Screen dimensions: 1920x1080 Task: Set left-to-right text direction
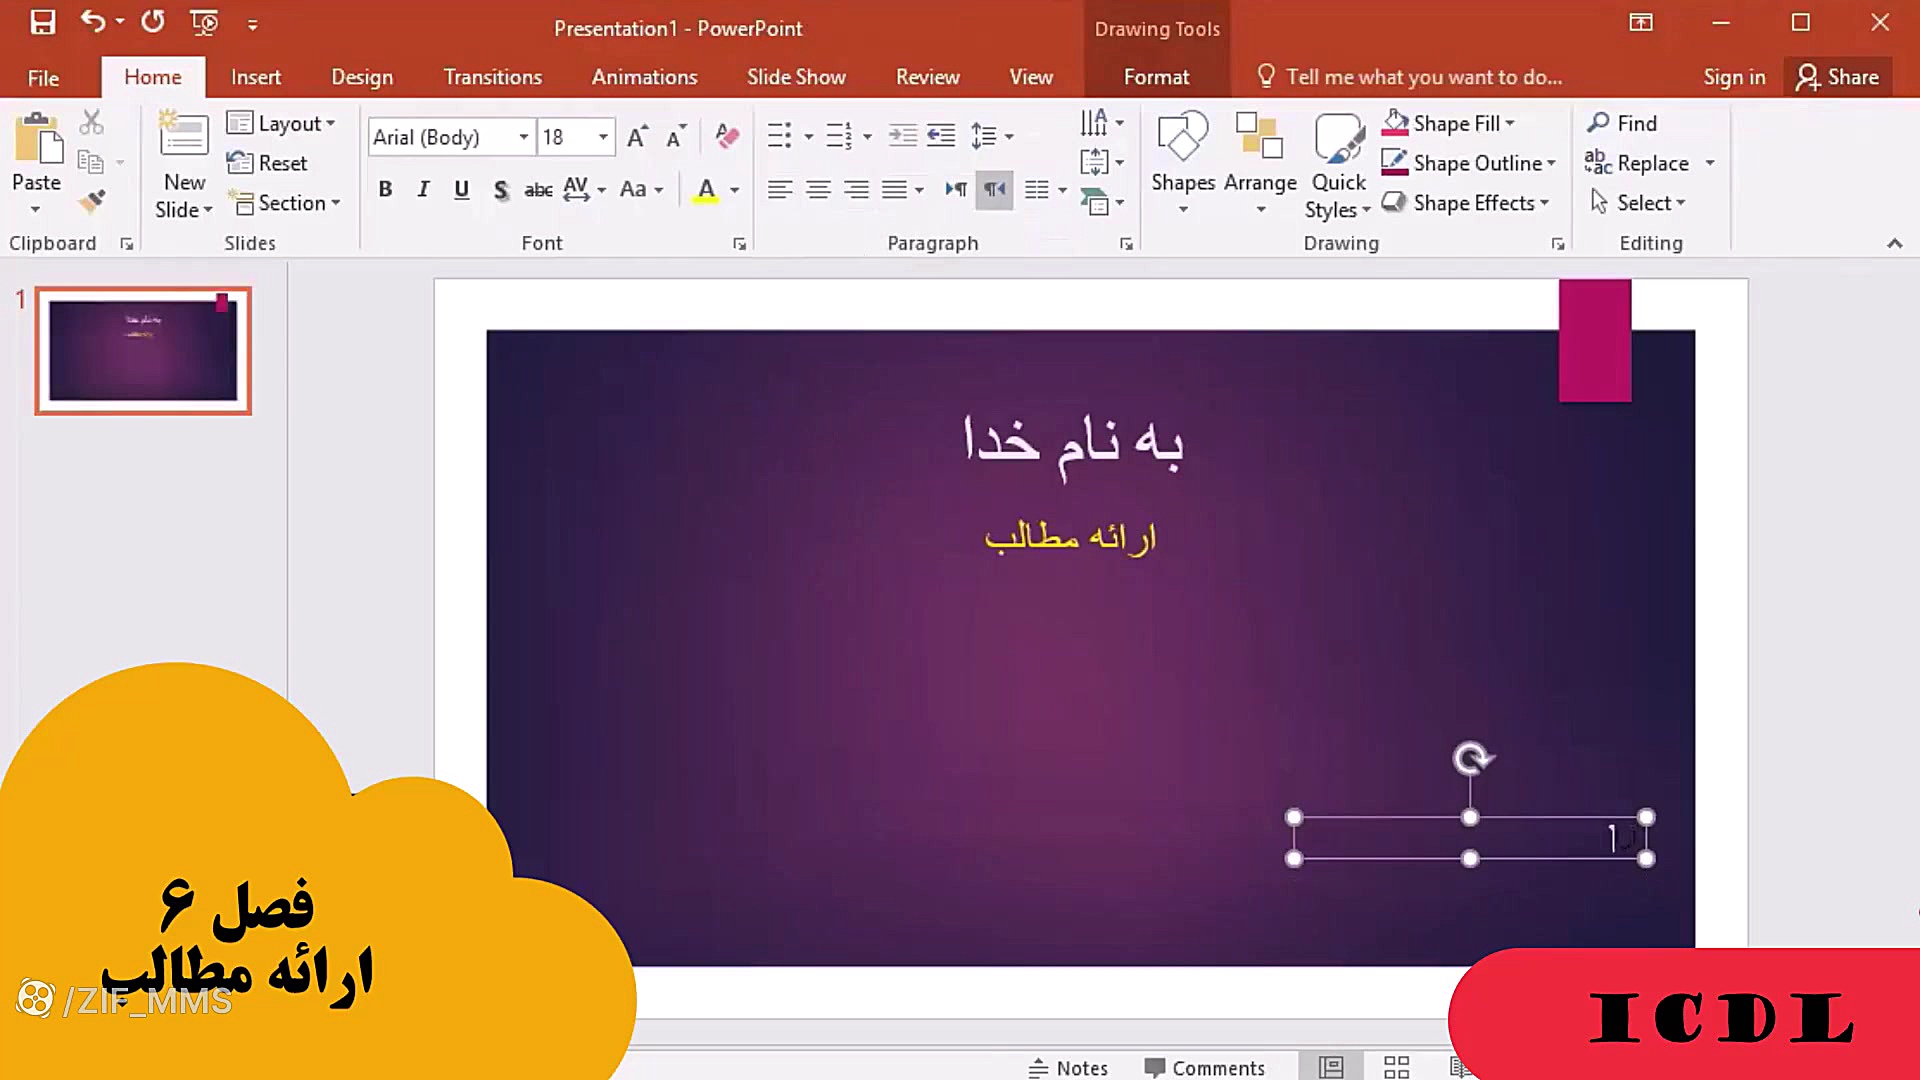(x=956, y=189)
